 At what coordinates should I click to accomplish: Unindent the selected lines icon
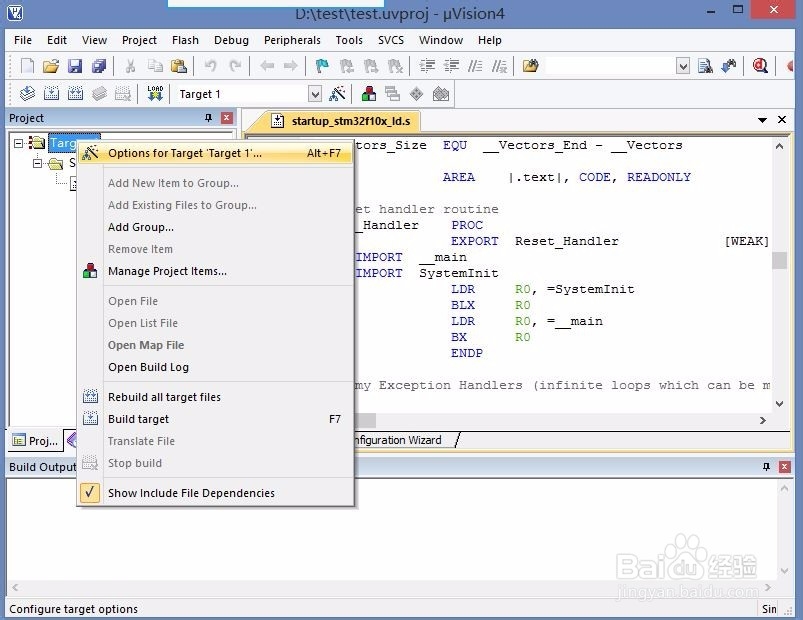[451, 66]
